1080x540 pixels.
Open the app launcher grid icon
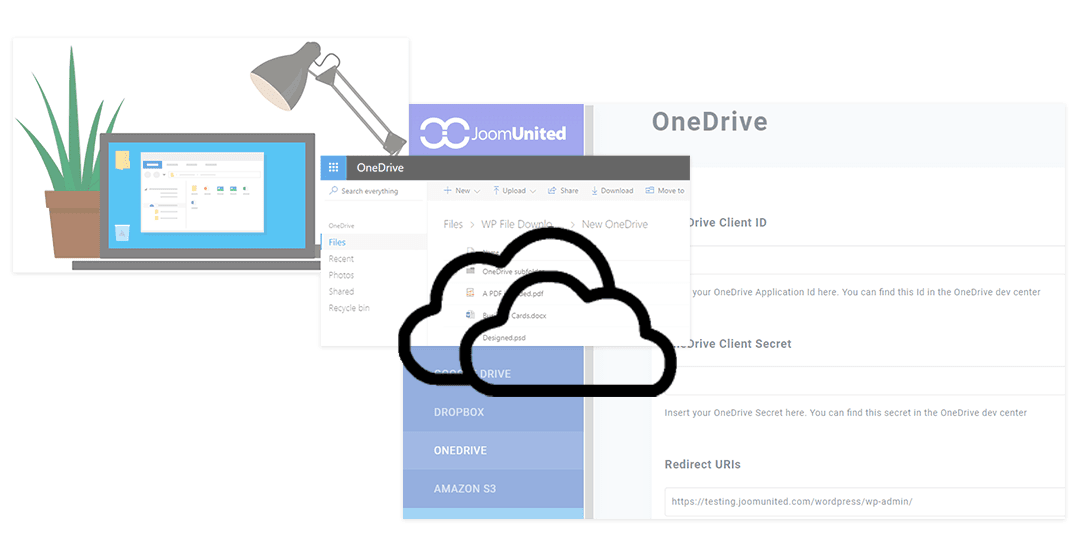(333, 168)
